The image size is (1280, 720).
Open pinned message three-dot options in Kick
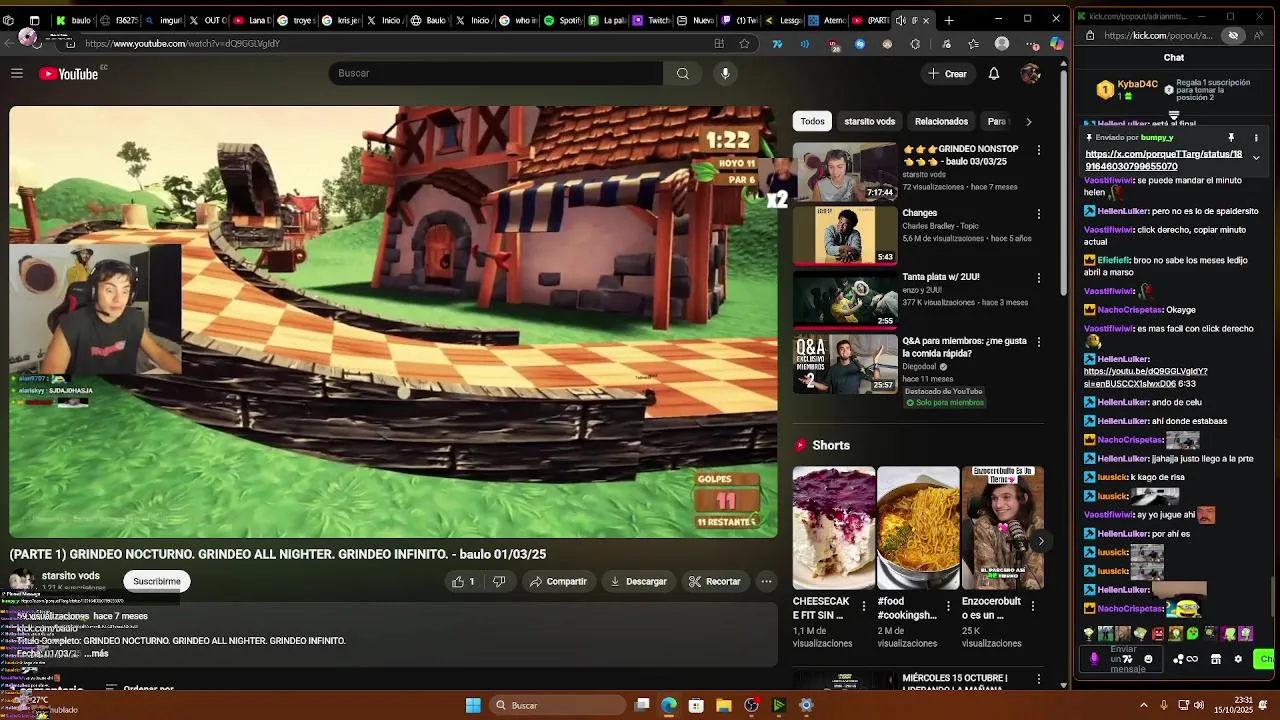coord(1256,138)
